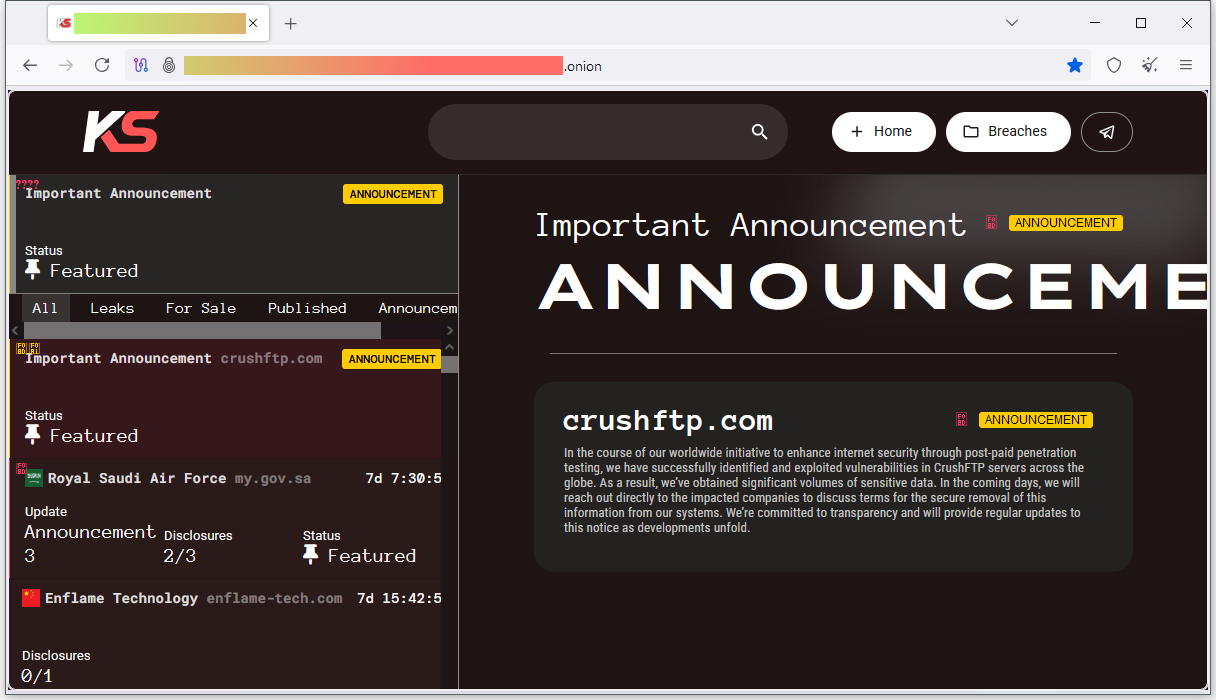Click the 7d 7:30 countdown timer
The height and width of the screenshot is (700, 1216).
pos(403,478)
